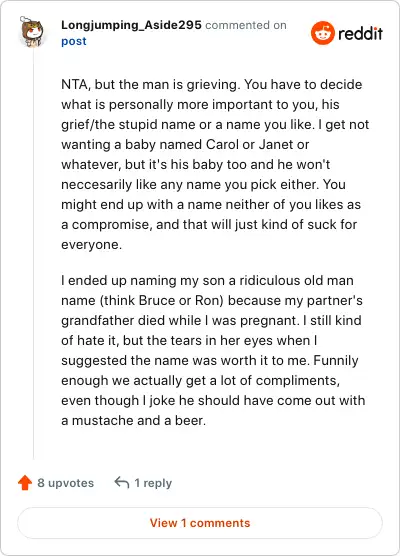This screenshot has height=556, width=400.
Task: Click the "View 1 comments" button
Action: click(x=200, y=523)
